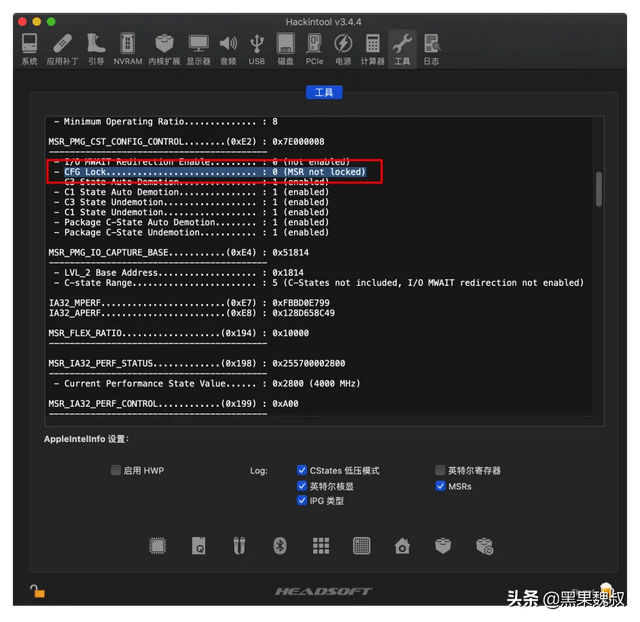Enable the 启用 HWP checkbox

[x=116, y=470]
